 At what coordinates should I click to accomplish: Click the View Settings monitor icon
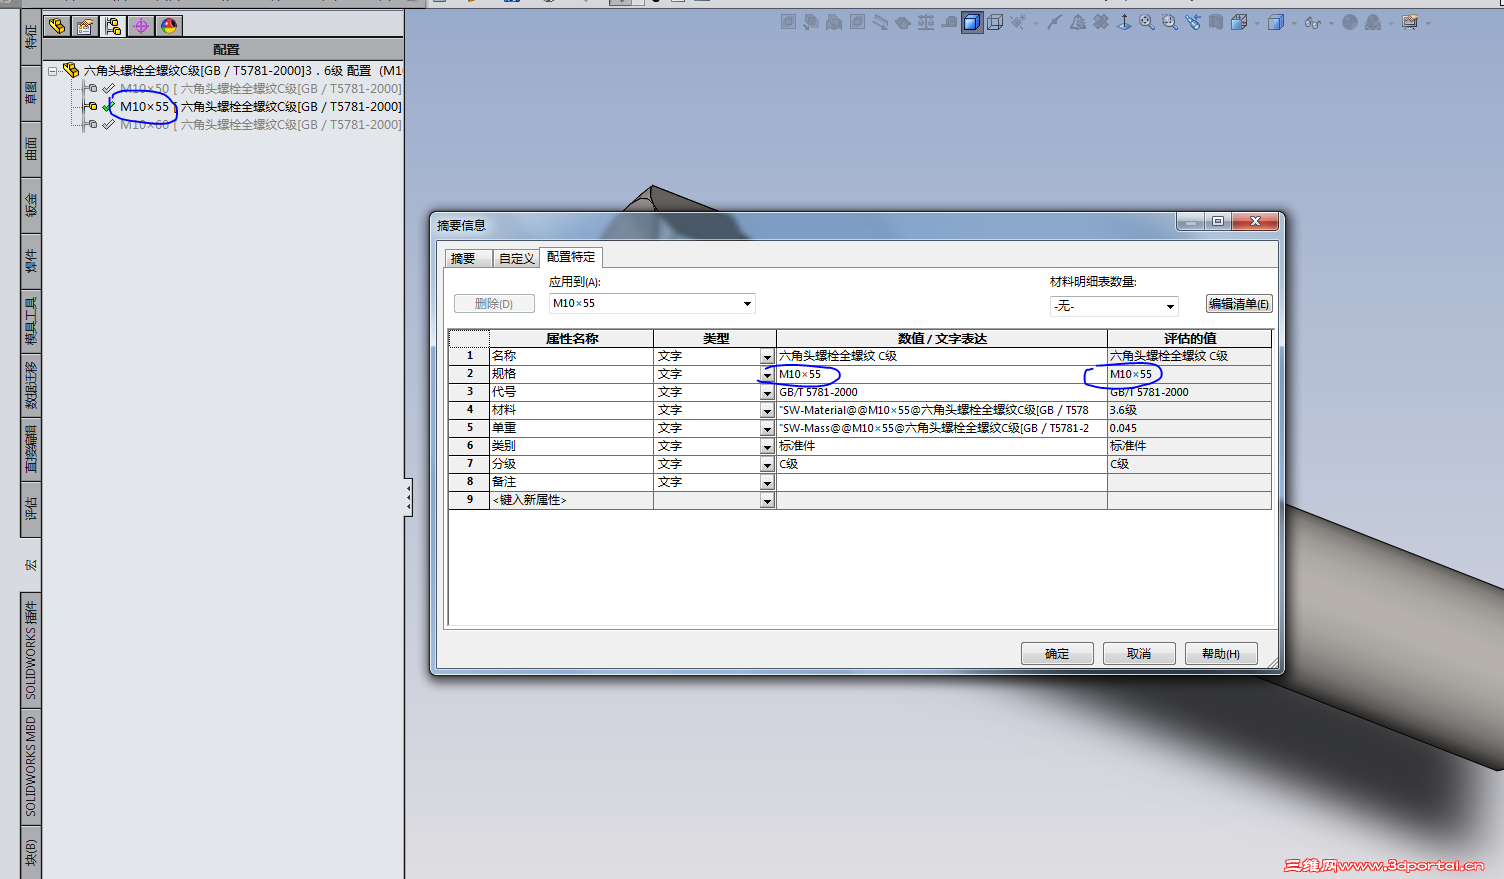[1410, 22]
